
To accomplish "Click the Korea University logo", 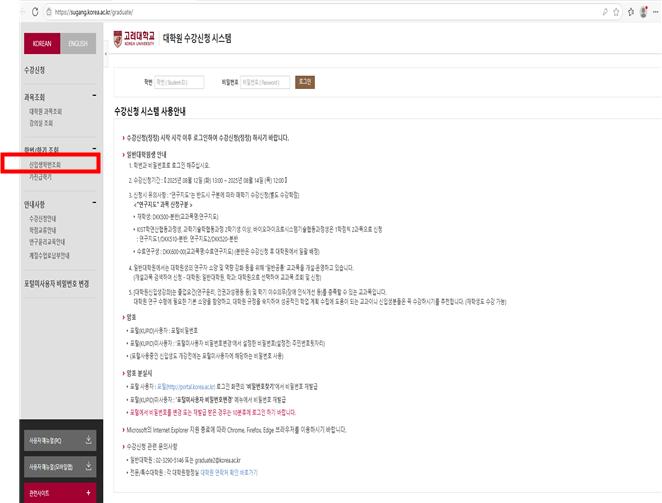I will [134, 39].
